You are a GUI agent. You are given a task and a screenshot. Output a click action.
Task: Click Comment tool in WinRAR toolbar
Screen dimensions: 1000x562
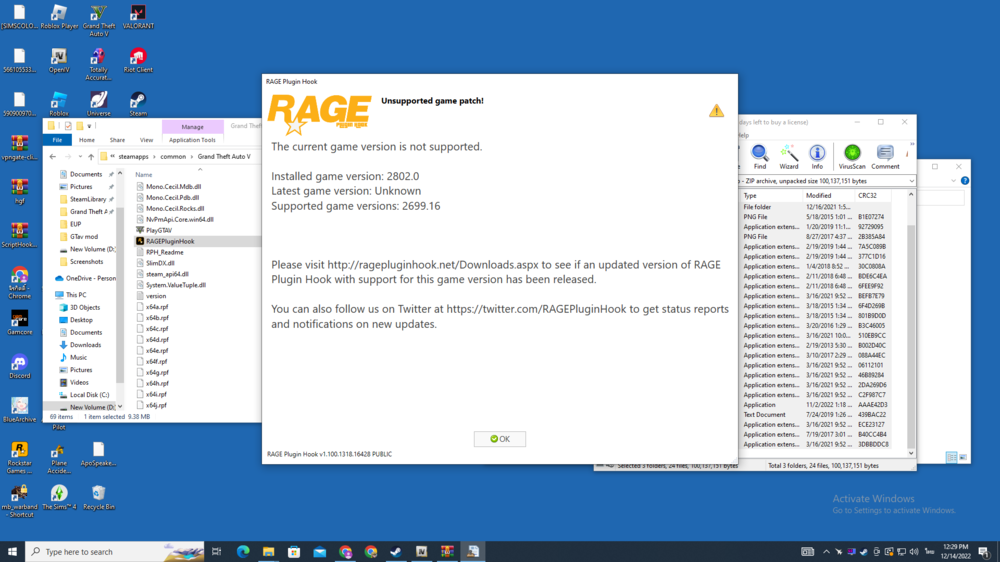click(885, 156)
